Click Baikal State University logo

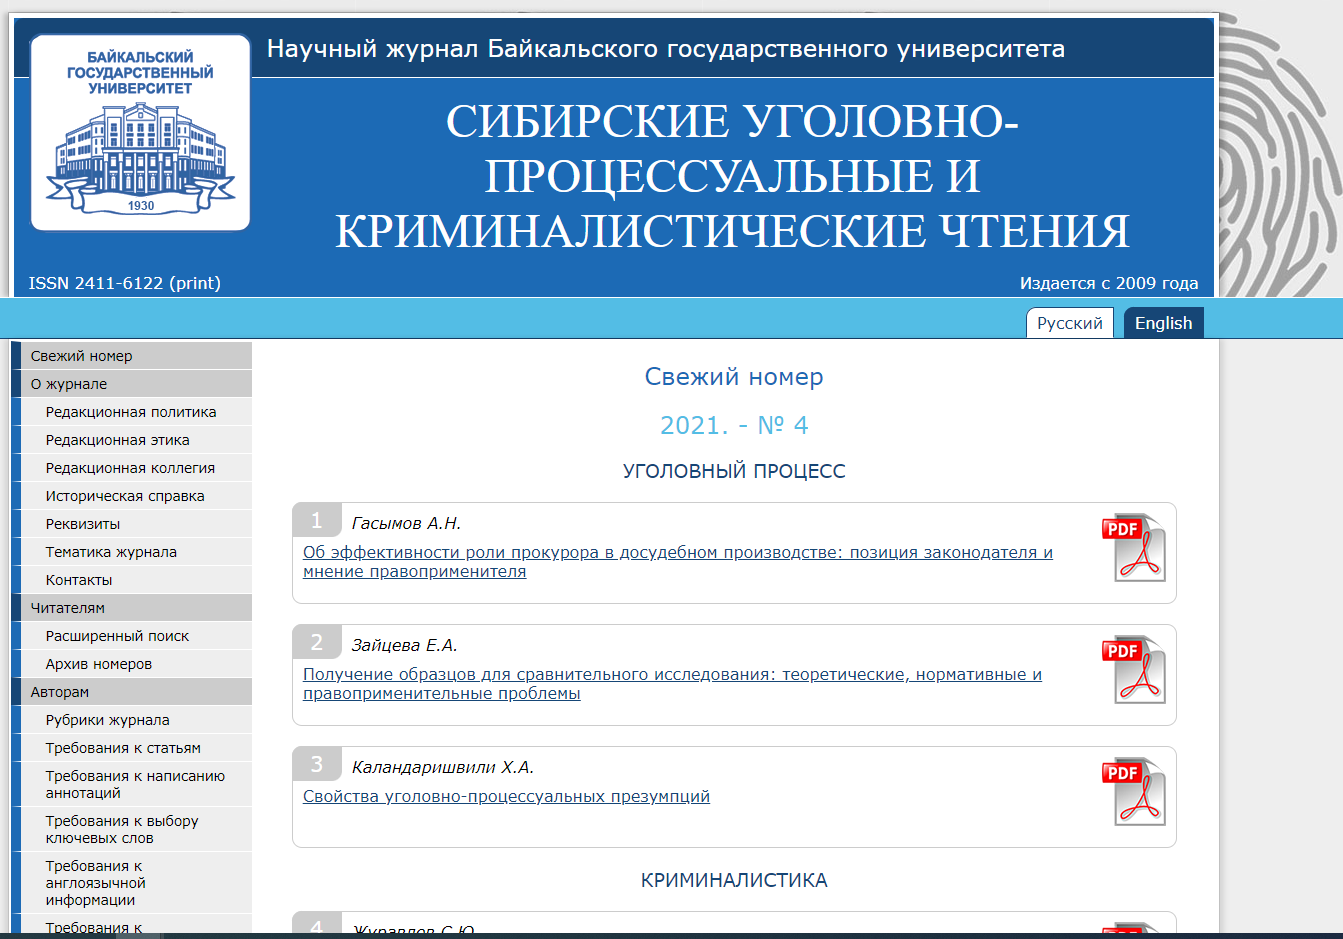pyautogui.click(x=140, y=133)
